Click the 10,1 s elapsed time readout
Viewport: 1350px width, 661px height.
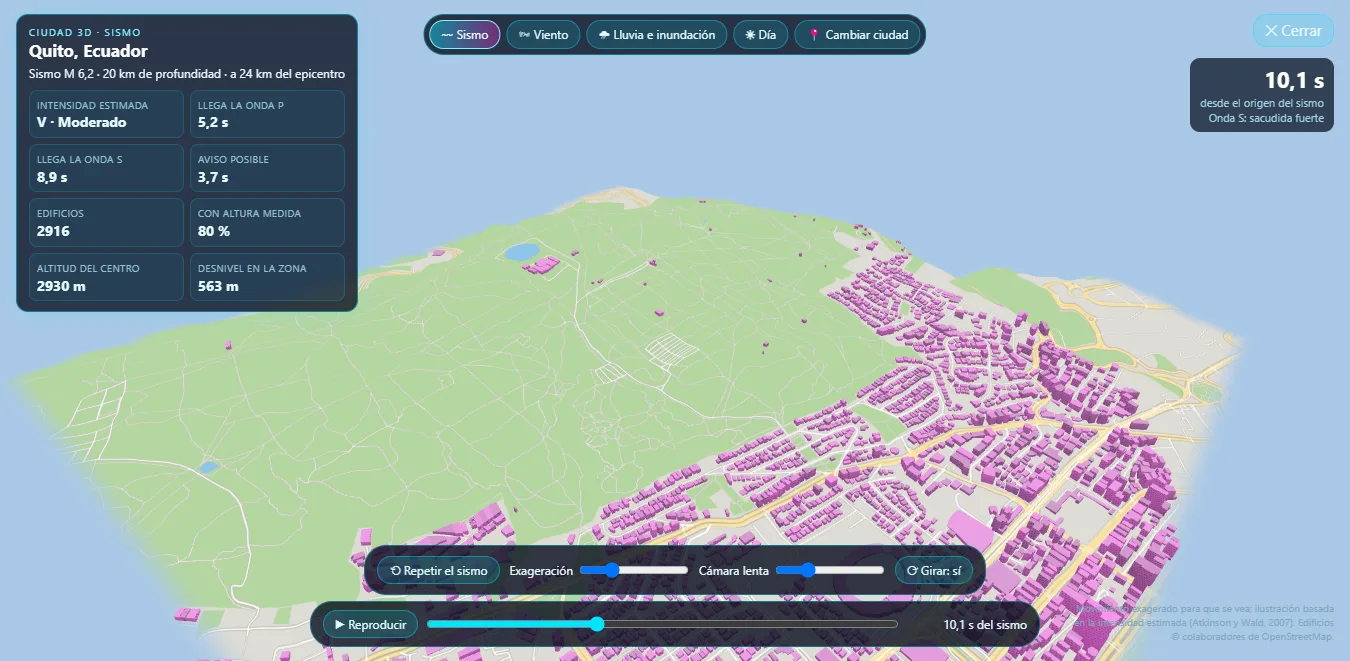(1294, 81)
